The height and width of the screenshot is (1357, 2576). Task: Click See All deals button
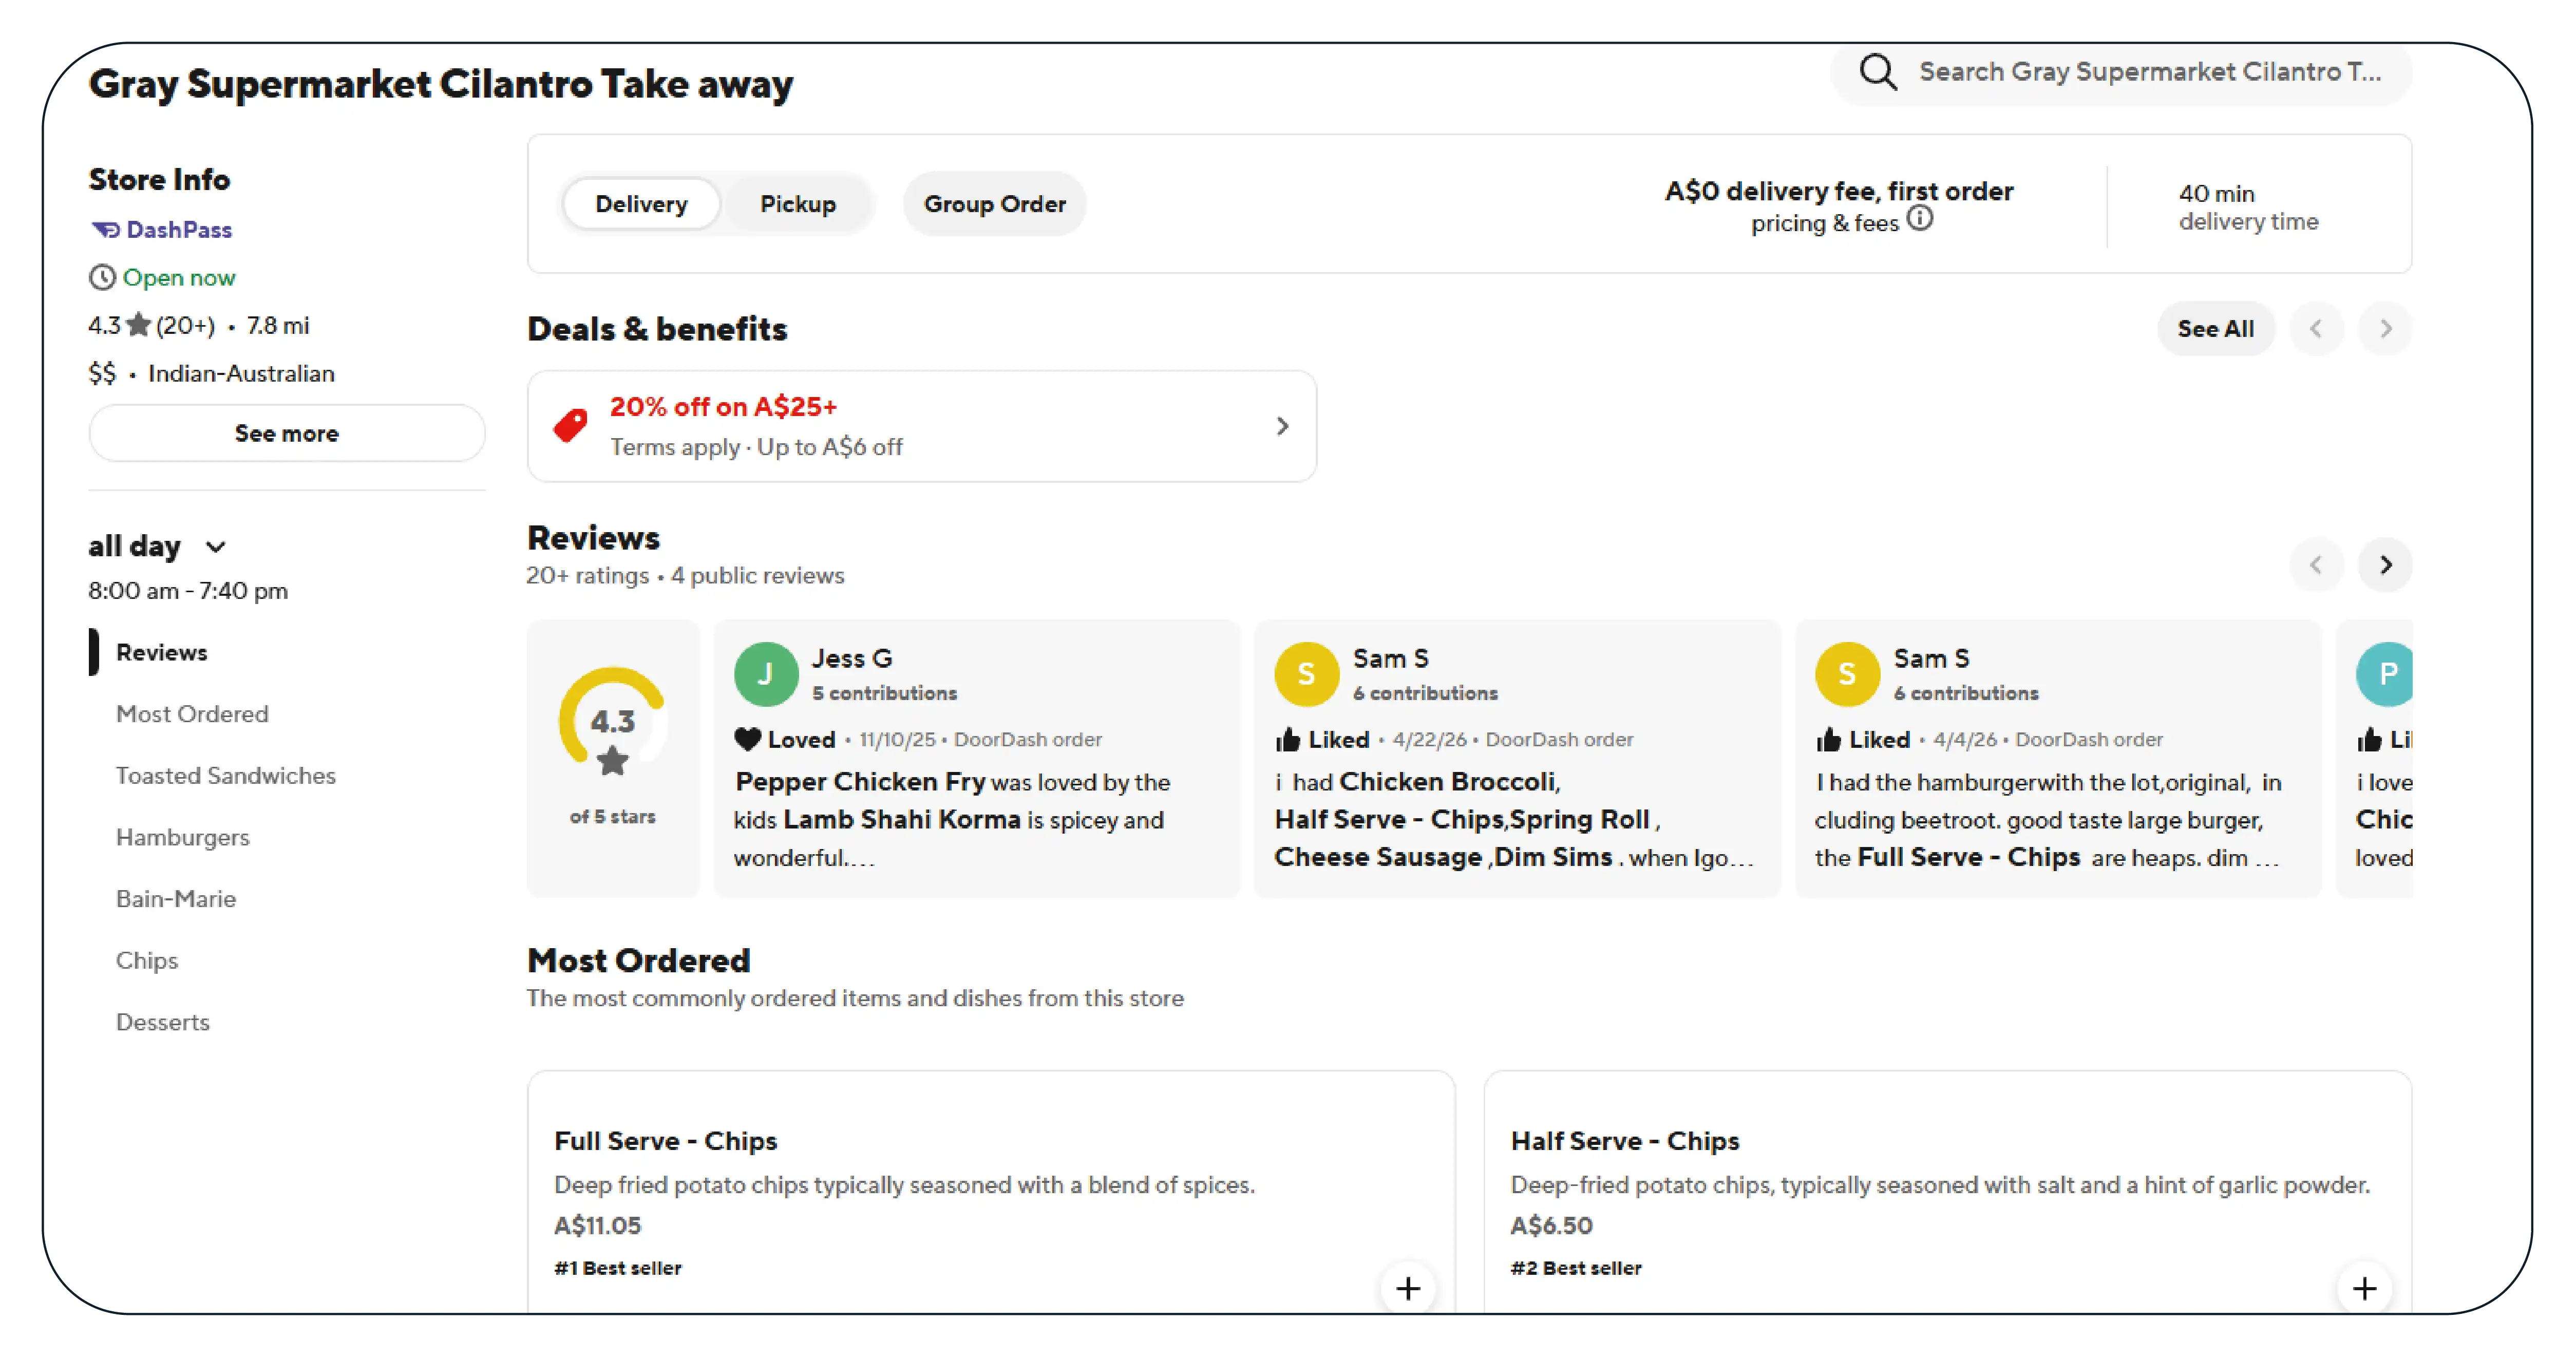[x=2215, y=328]
